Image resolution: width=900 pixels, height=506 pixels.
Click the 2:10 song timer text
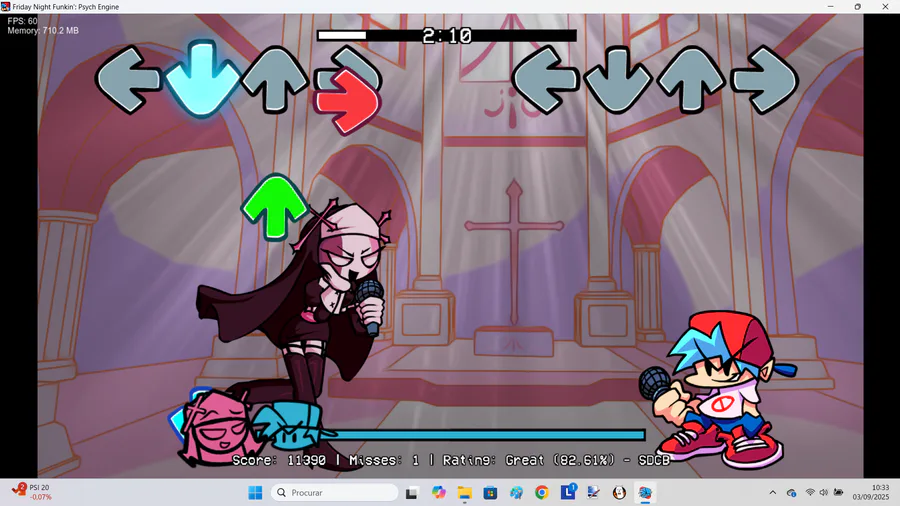click(447, 36)
